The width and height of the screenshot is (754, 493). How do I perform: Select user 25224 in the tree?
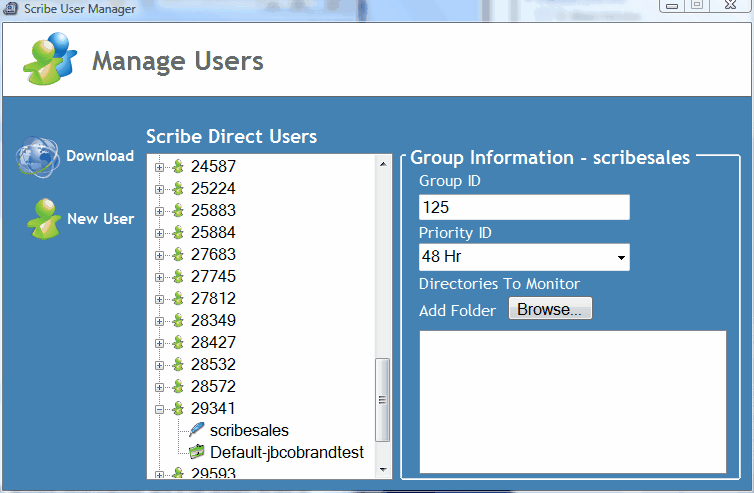pyautogui.click(x=213, y=189)
